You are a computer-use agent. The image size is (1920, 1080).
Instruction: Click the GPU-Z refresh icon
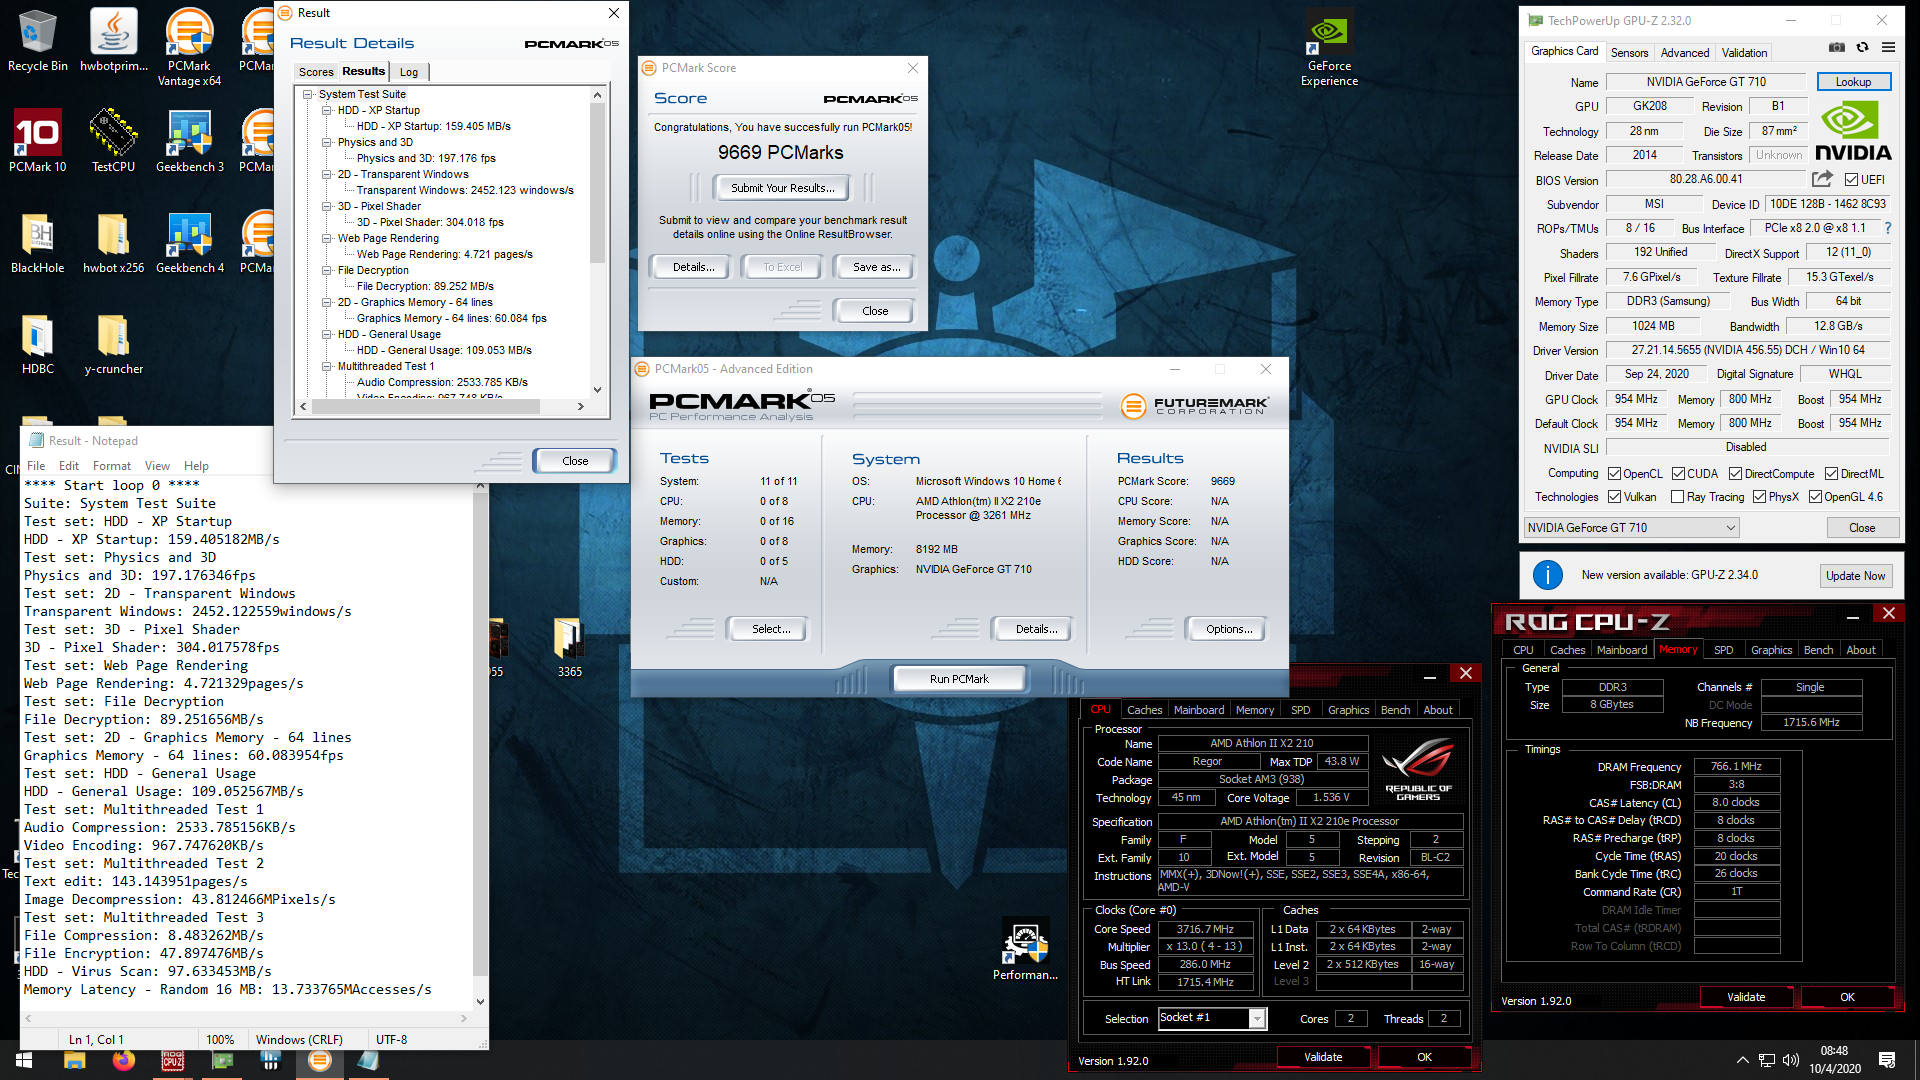pos(1862,47)
